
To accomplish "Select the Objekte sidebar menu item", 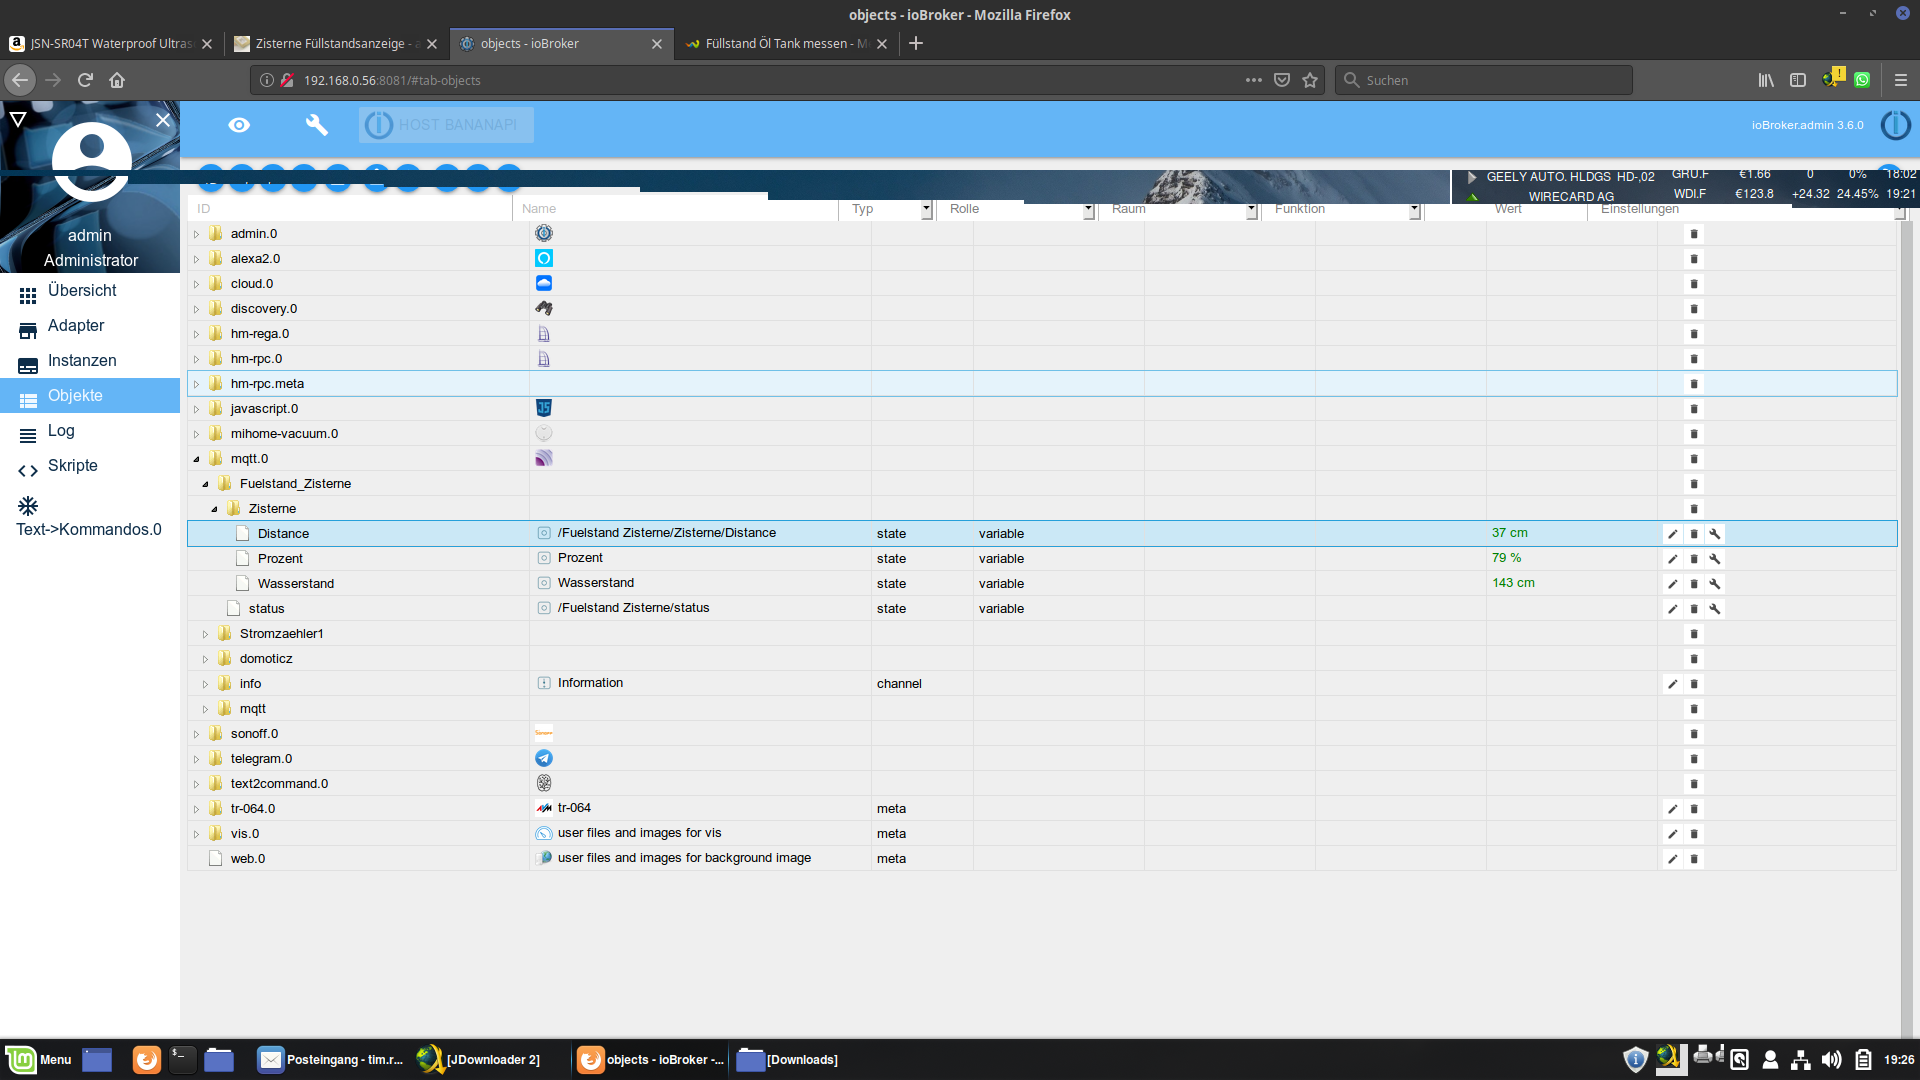I will [x=74, y=396].
